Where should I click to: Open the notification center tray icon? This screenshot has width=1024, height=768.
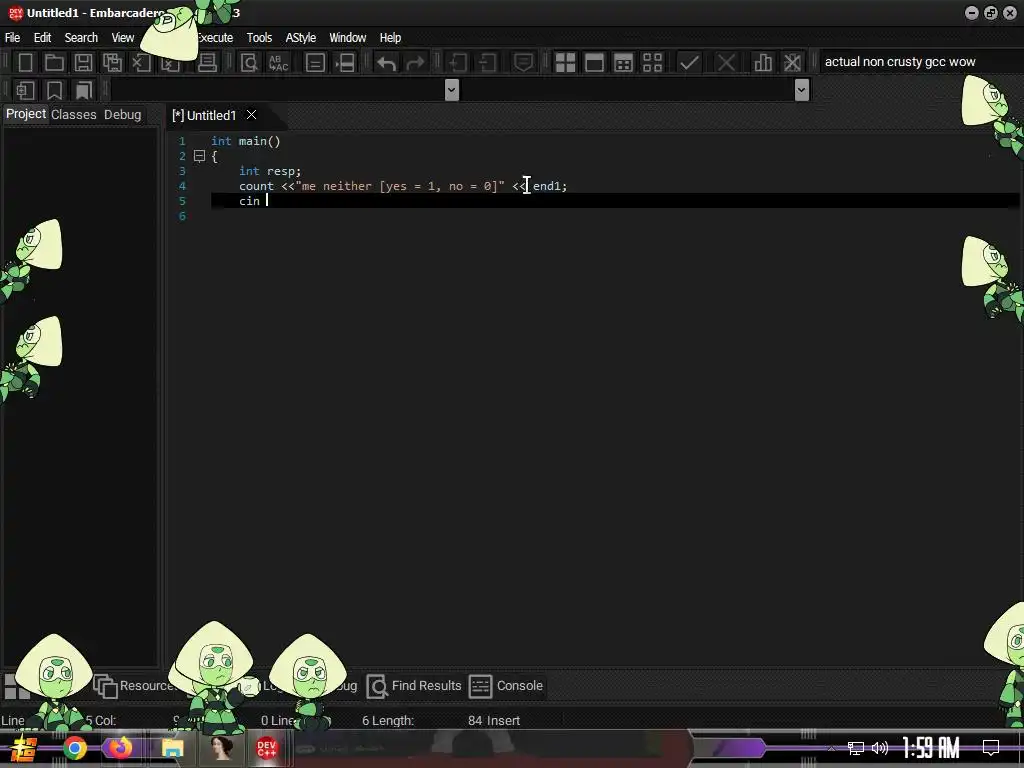point(991,748)
